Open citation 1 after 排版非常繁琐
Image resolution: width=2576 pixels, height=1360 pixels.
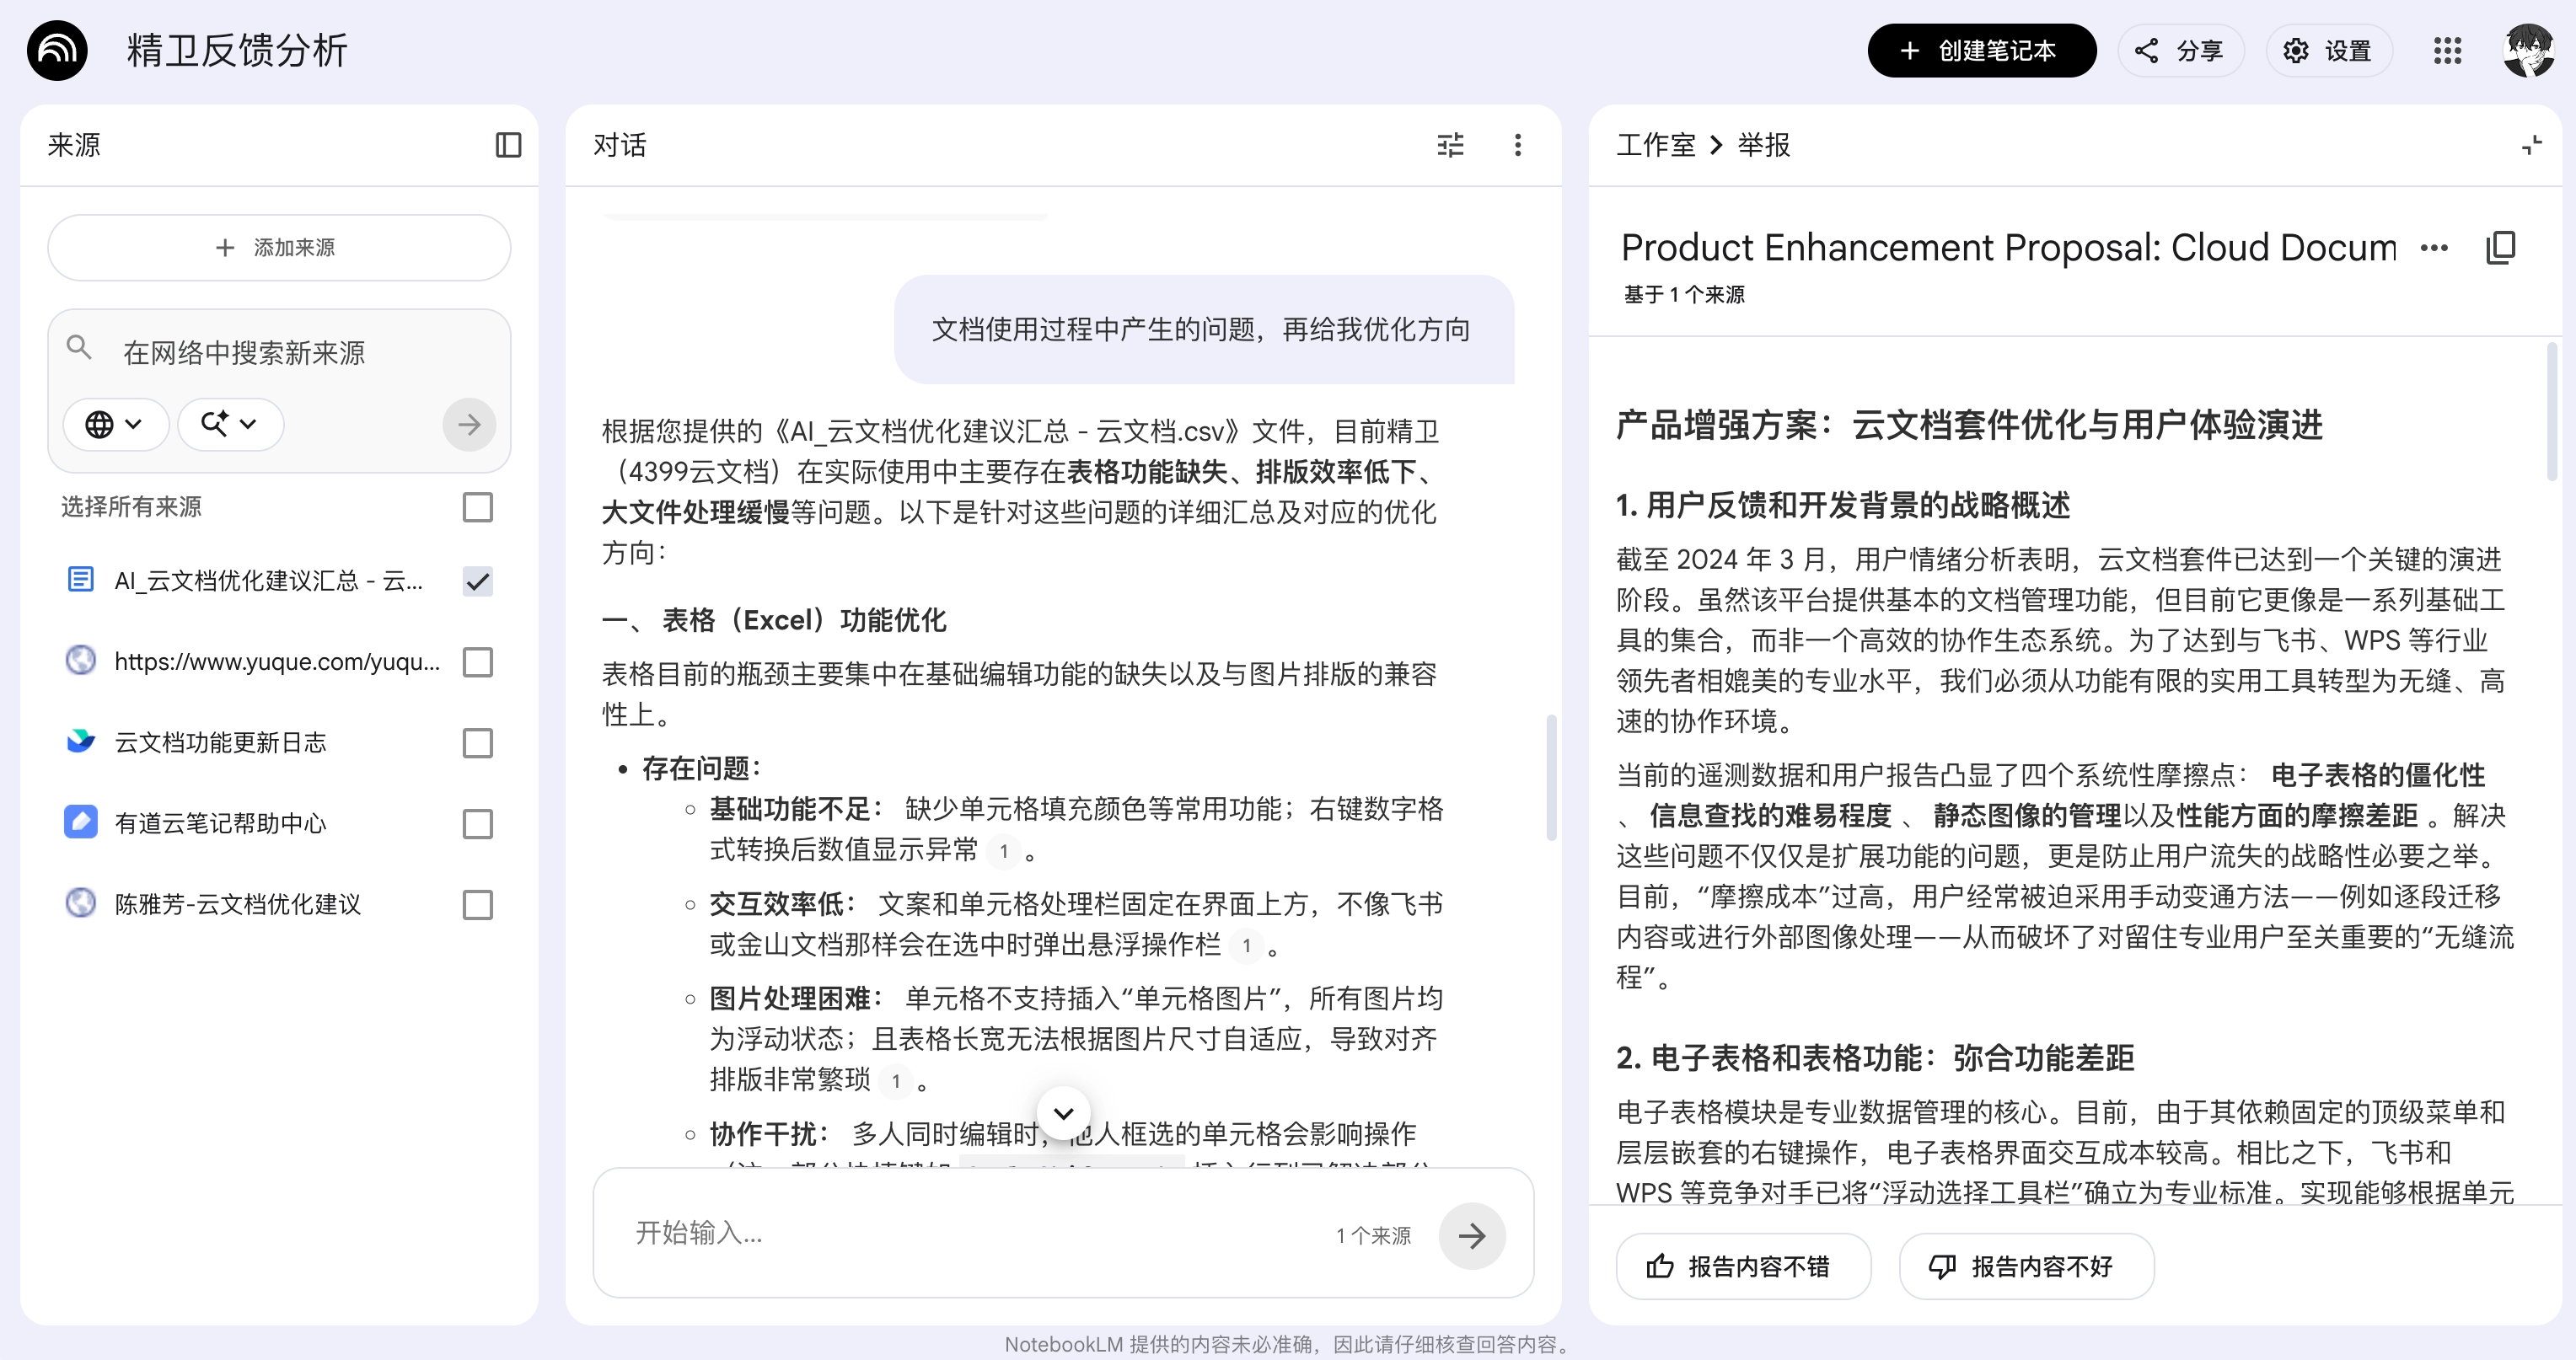(896, 1081)
